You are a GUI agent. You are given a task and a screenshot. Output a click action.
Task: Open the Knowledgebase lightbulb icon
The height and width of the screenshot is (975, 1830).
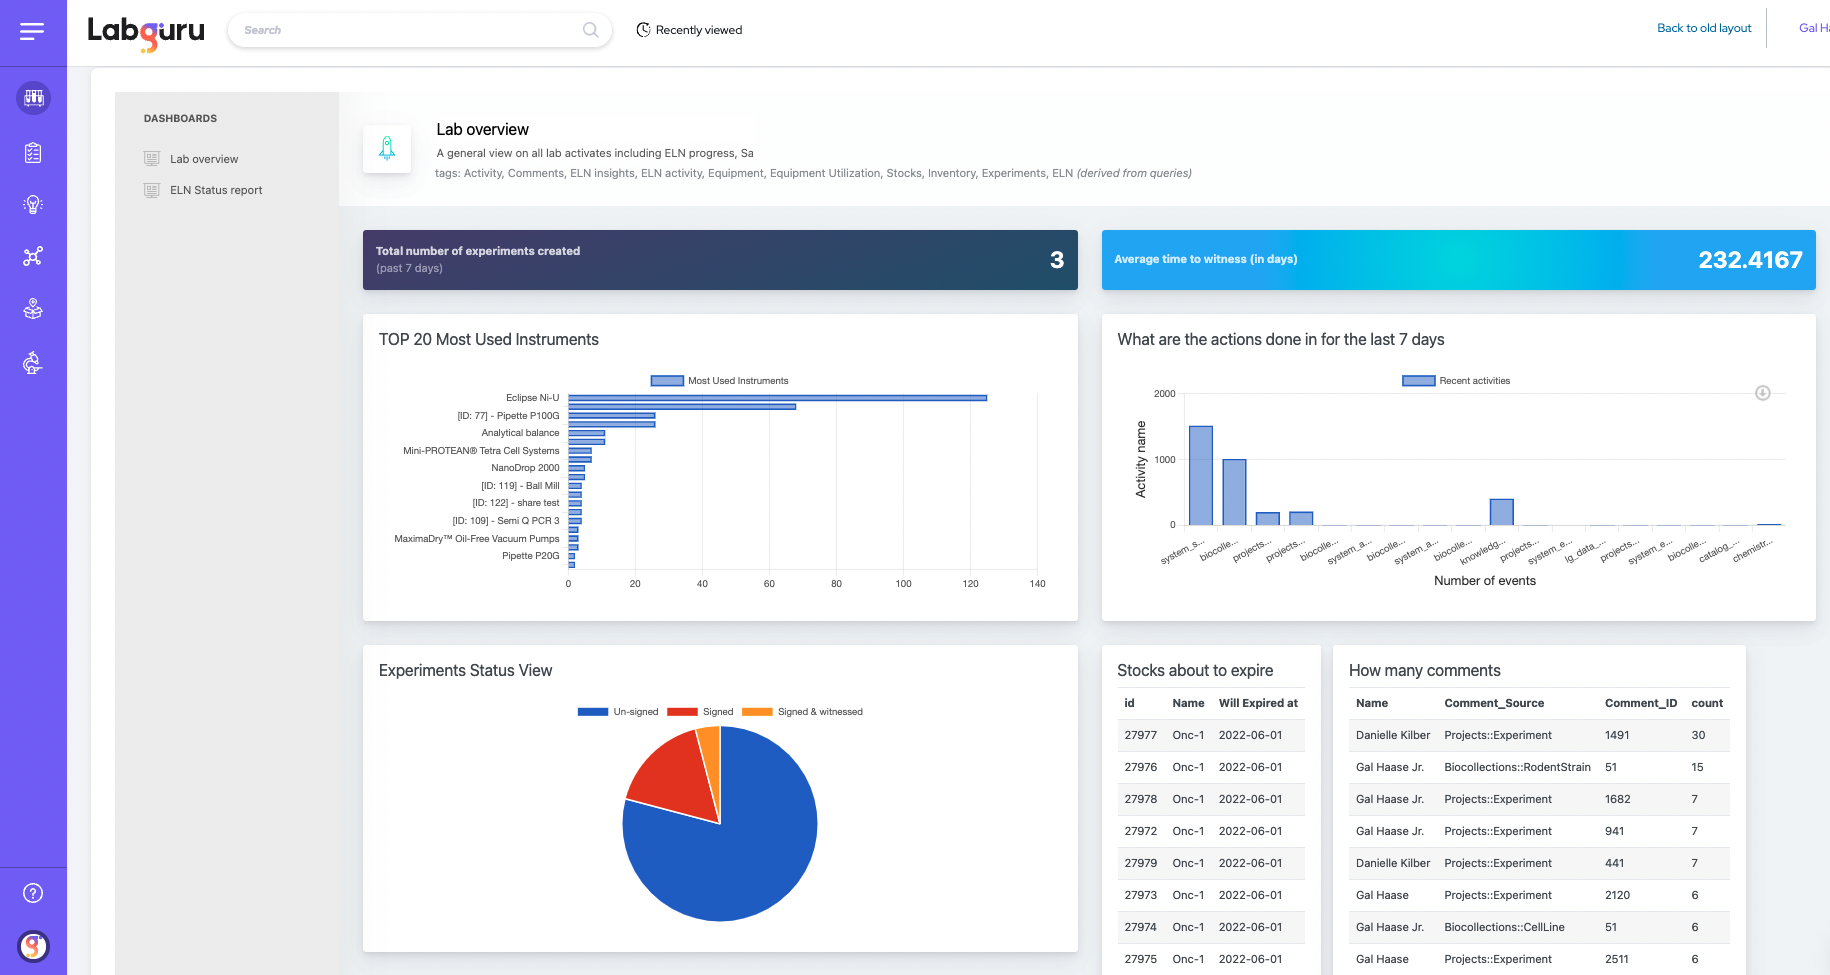tap(33, 204)
